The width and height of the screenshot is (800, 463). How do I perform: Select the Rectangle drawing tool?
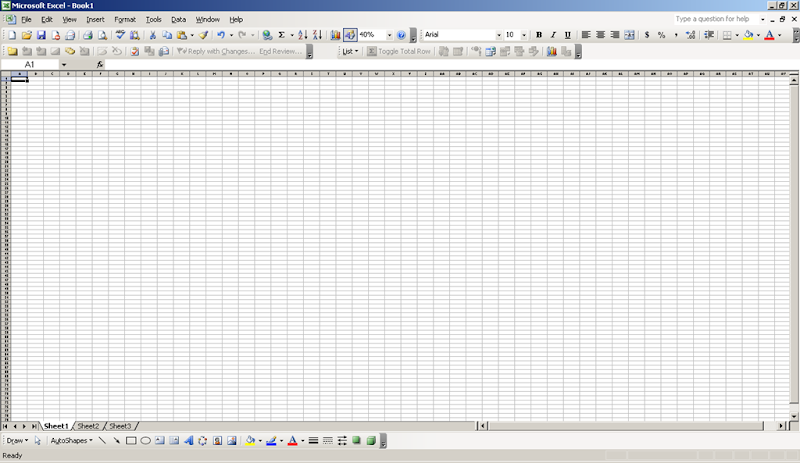(131, 440)
